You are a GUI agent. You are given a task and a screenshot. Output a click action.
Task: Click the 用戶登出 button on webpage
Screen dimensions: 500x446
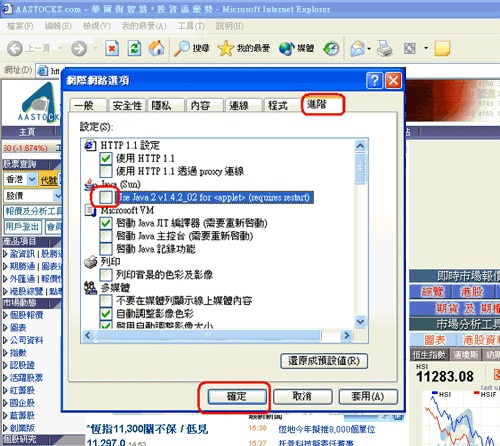pyautogui.click(x=23, y=227)
